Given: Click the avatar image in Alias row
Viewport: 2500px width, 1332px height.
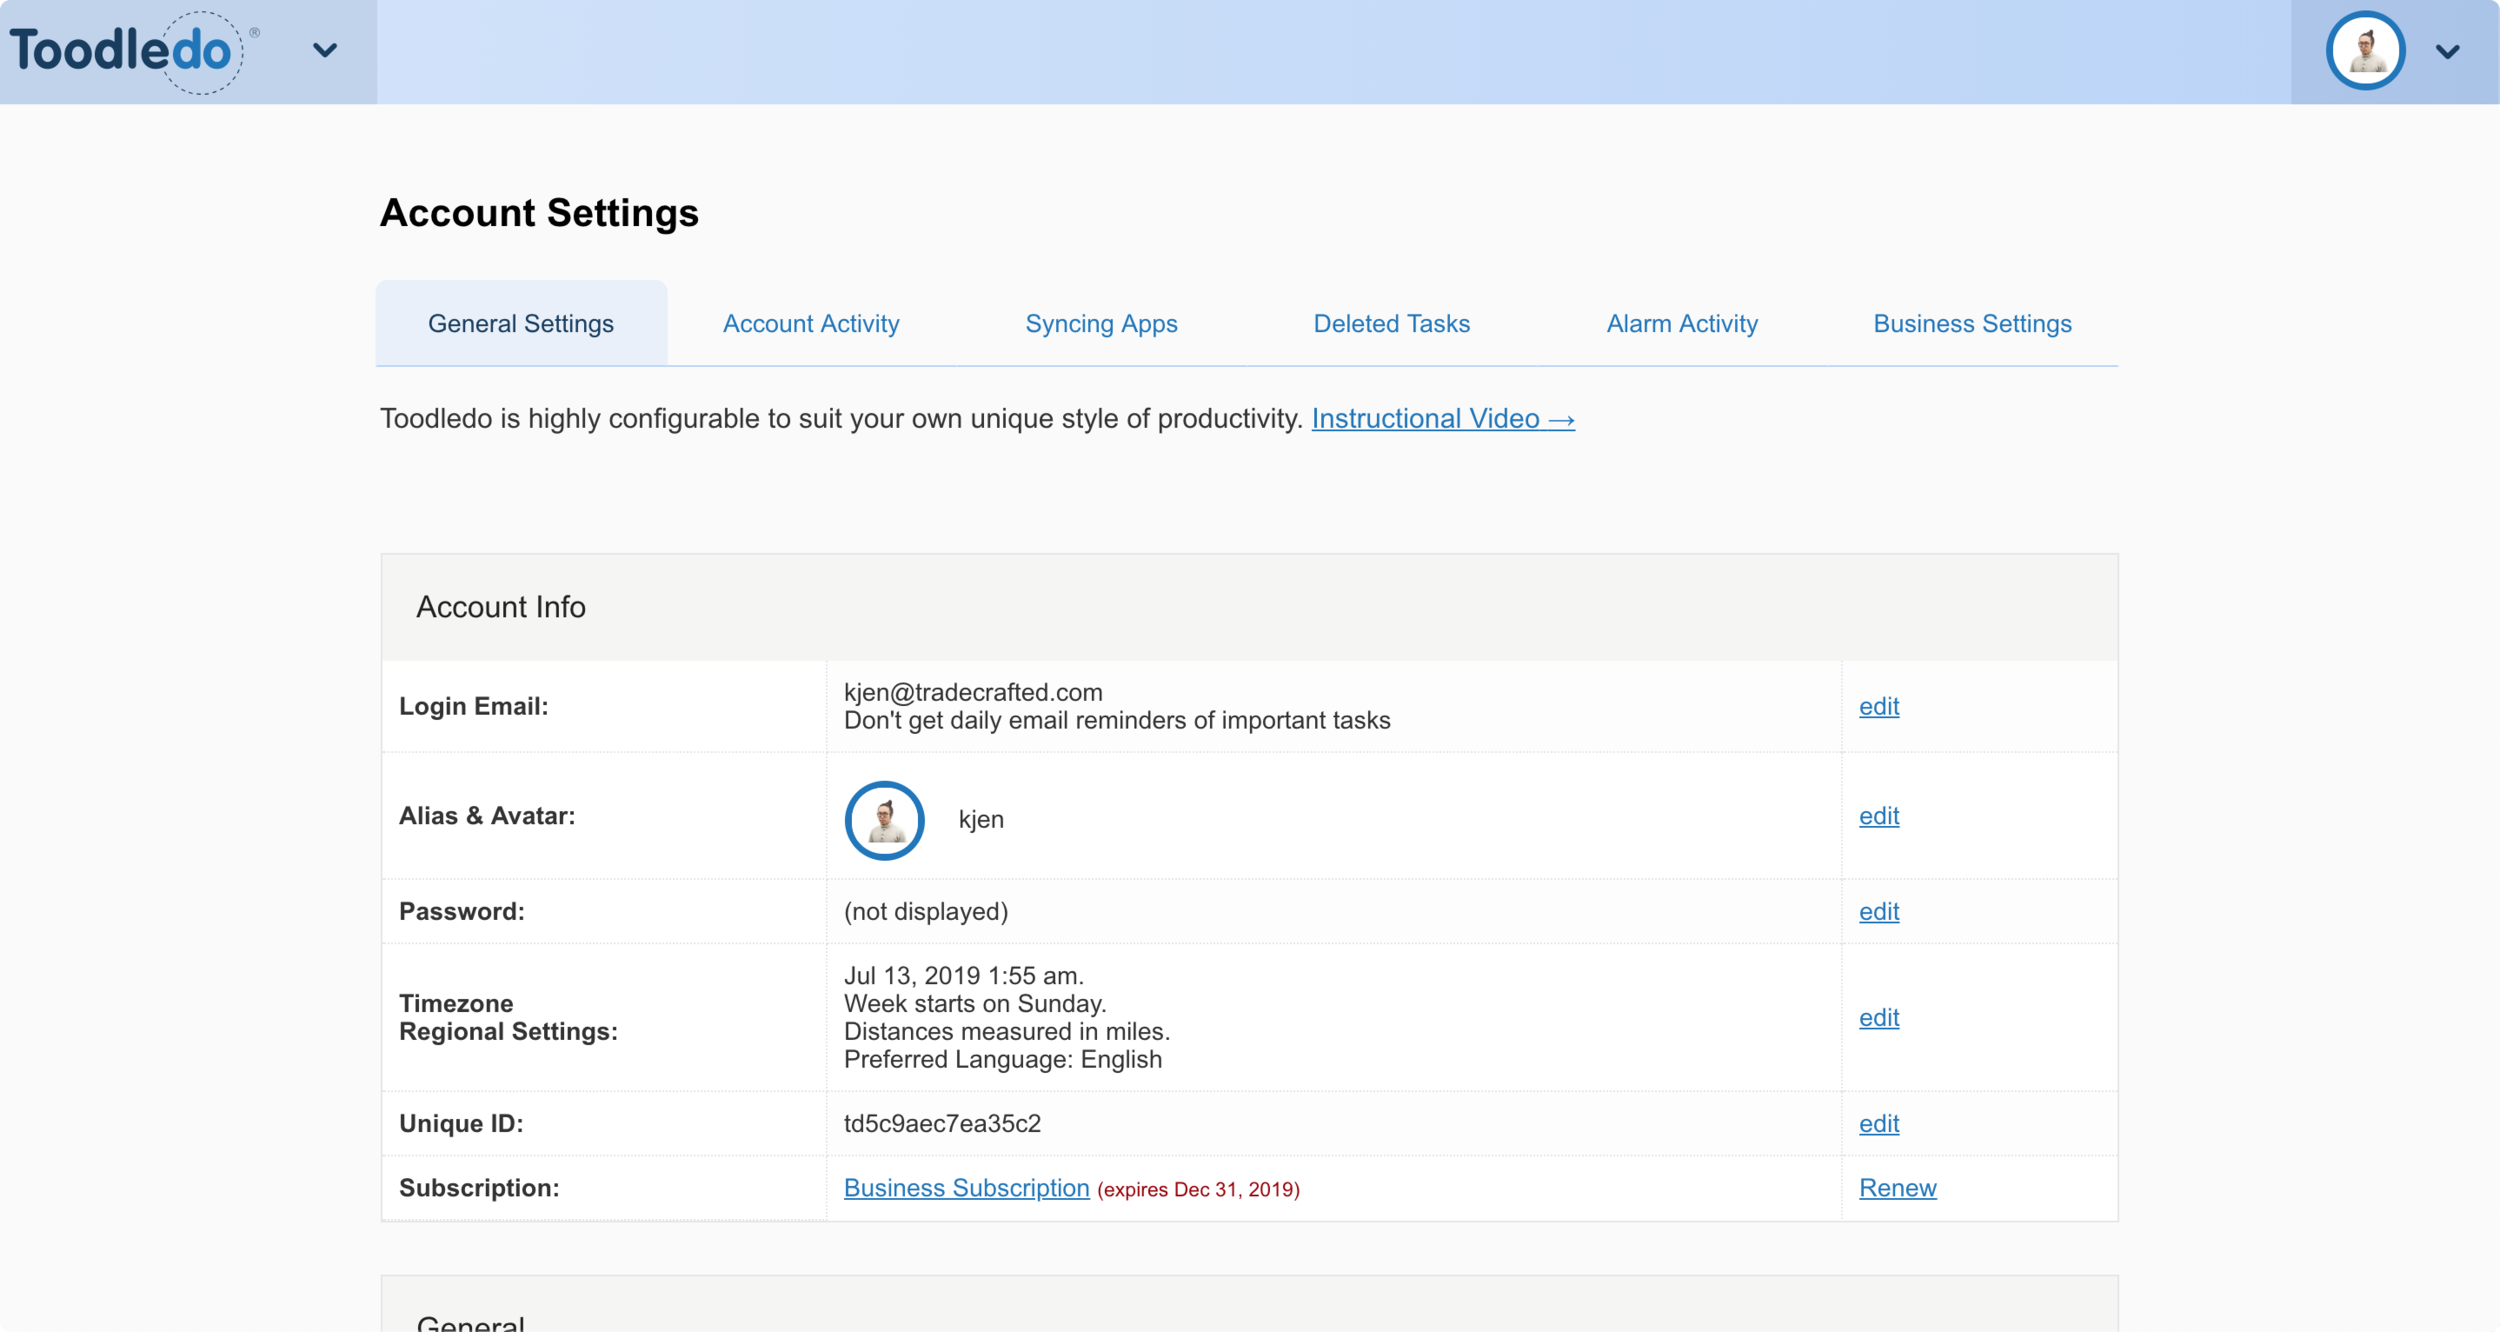Looking at the screenshot, I should (884, 820).
